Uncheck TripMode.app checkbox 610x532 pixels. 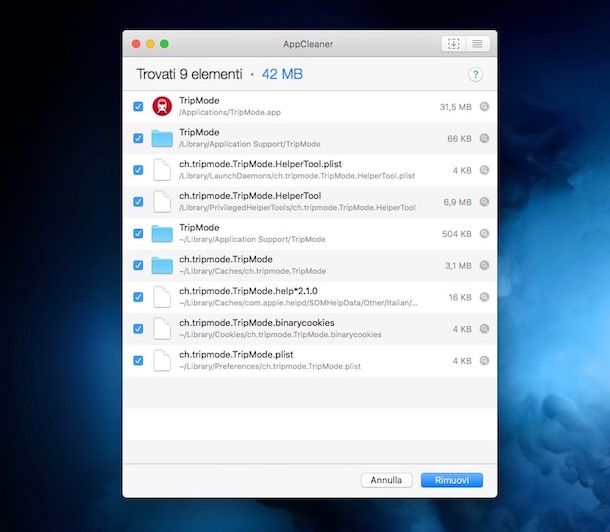[x=138, y=107]
